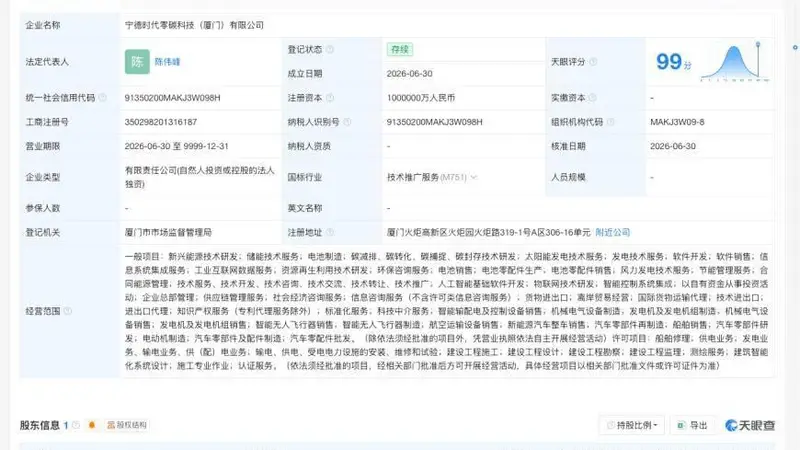This screenshot has width=800, height=450.
Task: Click the small blue circle at right edge
Action: pos(795,47)
